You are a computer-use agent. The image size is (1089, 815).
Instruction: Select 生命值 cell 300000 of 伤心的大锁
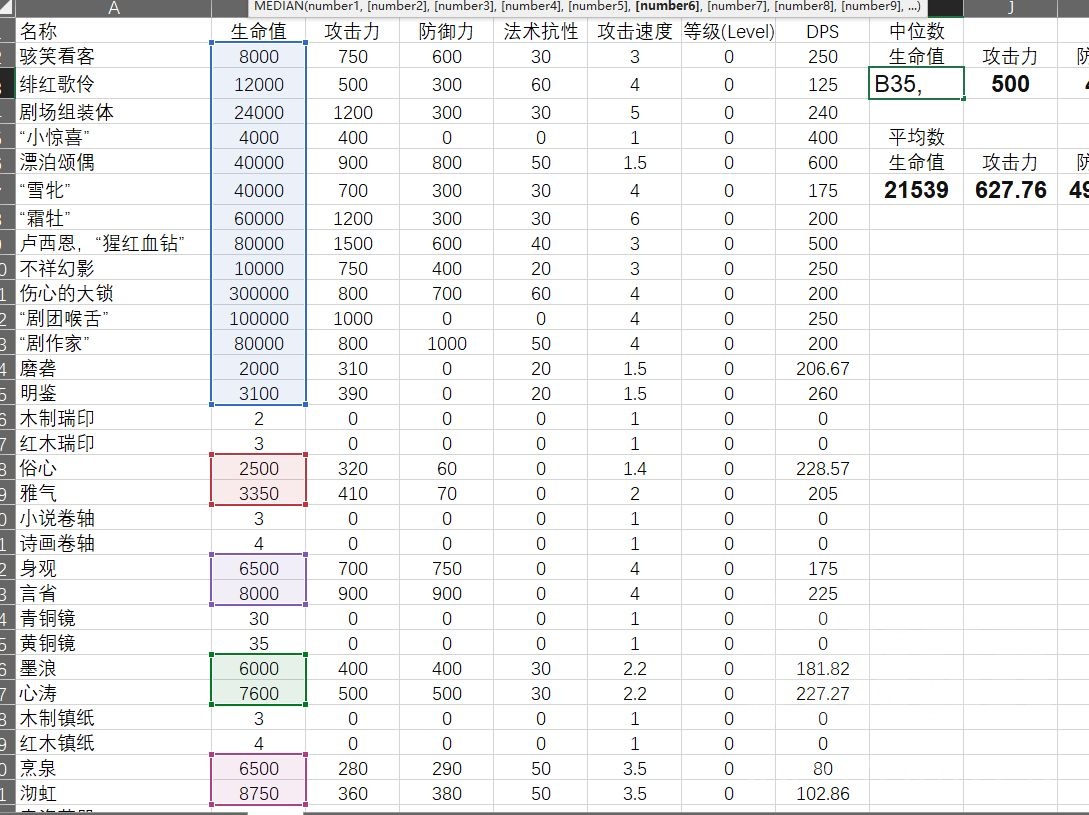pos(258,293)
